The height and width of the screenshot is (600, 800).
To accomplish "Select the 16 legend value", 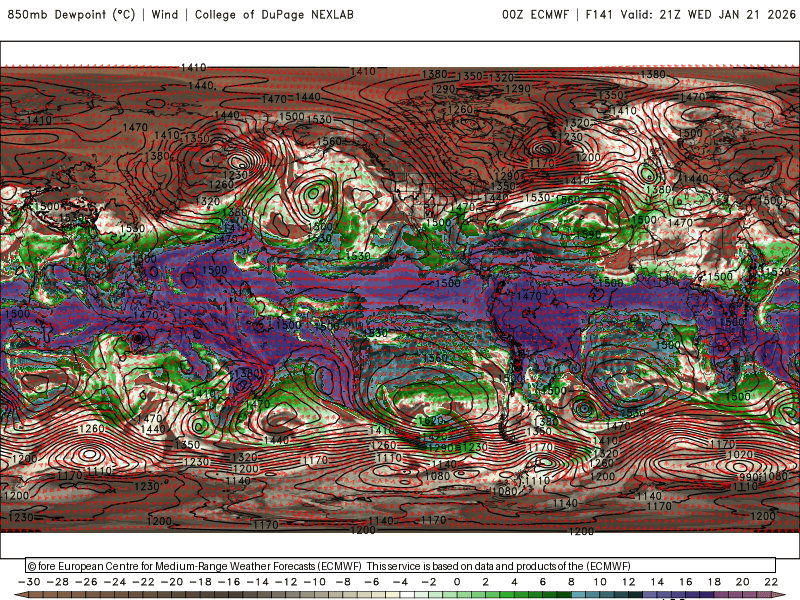I will tap(686, 582).
